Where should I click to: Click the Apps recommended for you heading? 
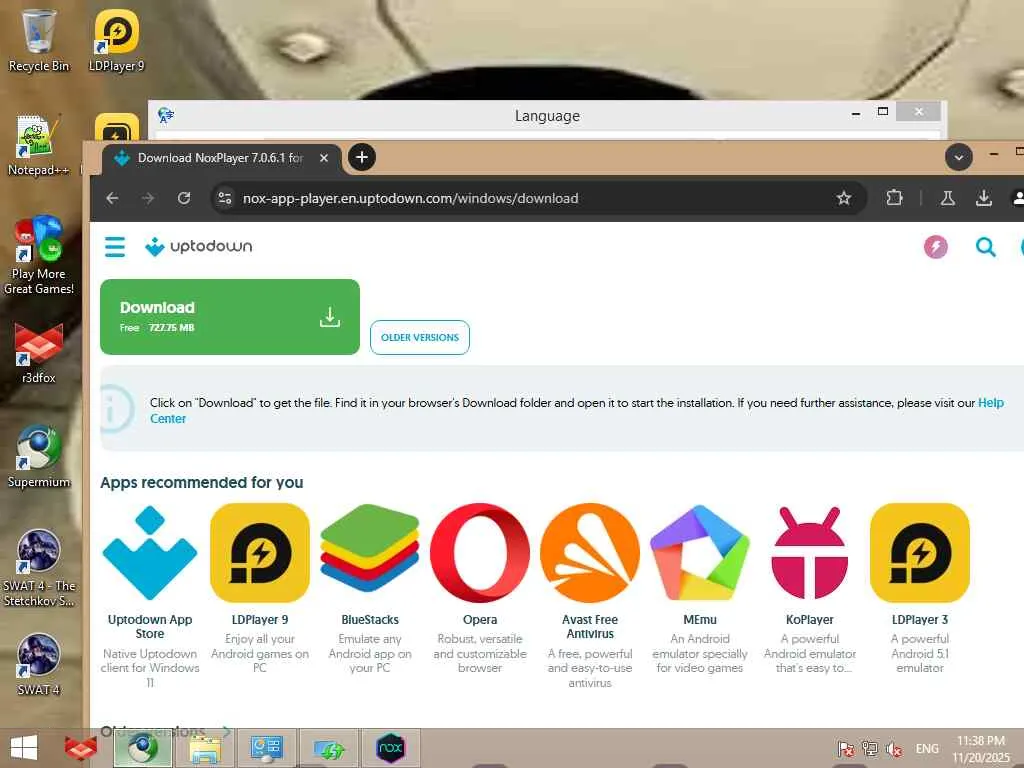pyautogui.click(x=202, y=483)
